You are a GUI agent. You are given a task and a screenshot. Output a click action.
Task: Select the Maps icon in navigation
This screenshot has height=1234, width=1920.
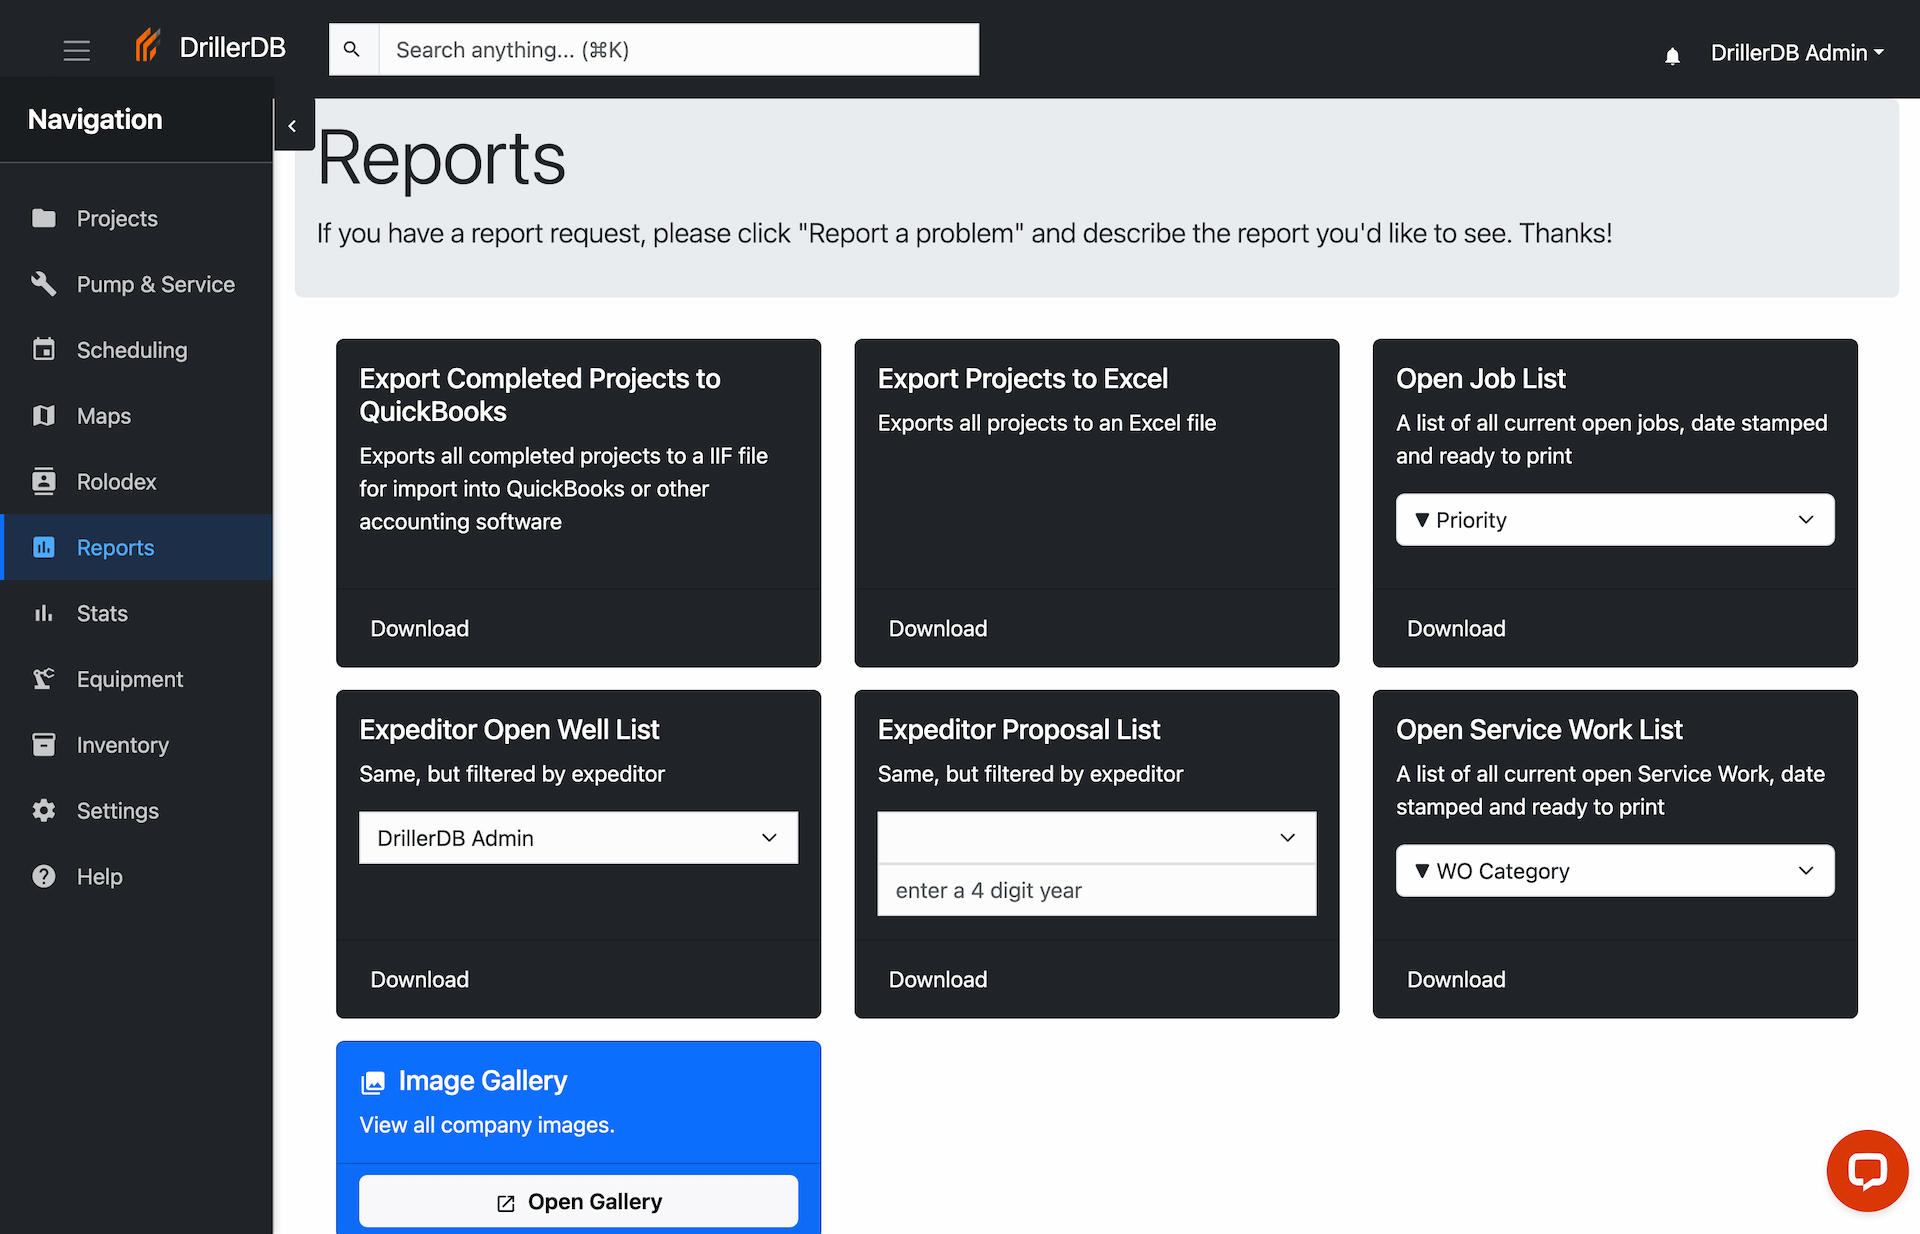[45, 415]
